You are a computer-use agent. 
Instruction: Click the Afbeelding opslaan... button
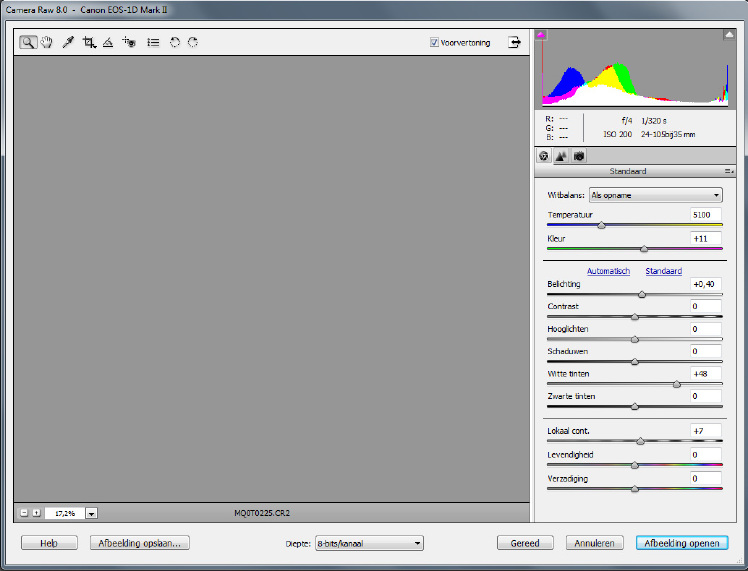click(140, 543)
